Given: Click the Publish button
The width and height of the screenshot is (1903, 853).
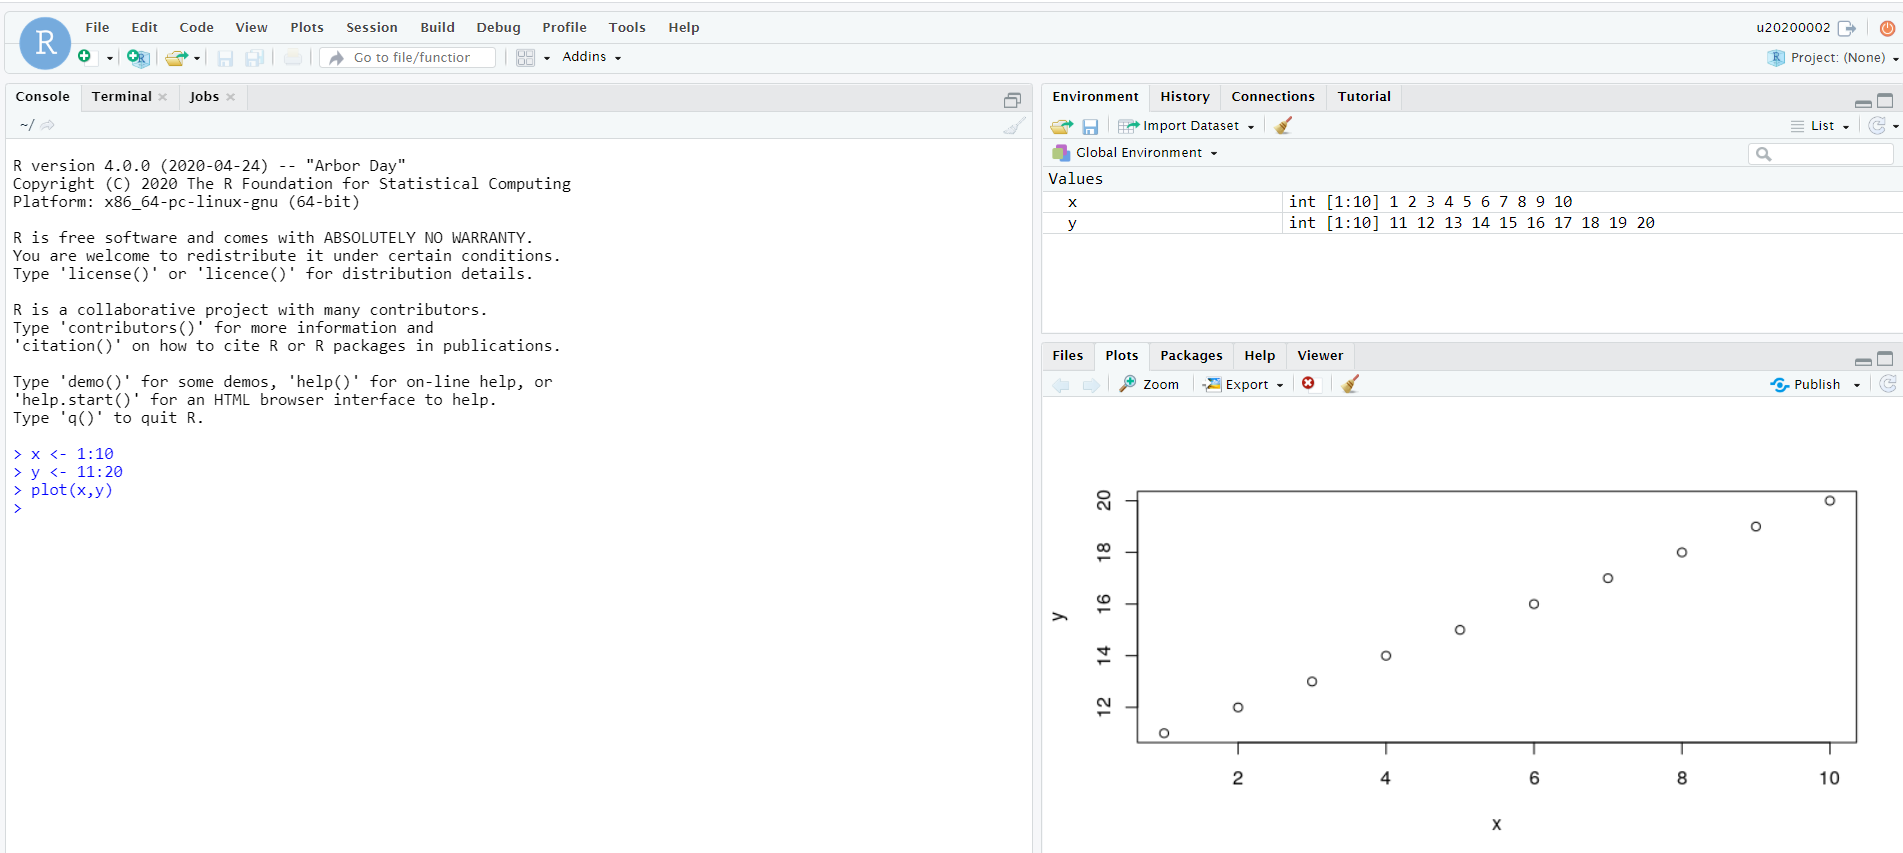Looking at the screenshot, I should (x=1806, y=385).
